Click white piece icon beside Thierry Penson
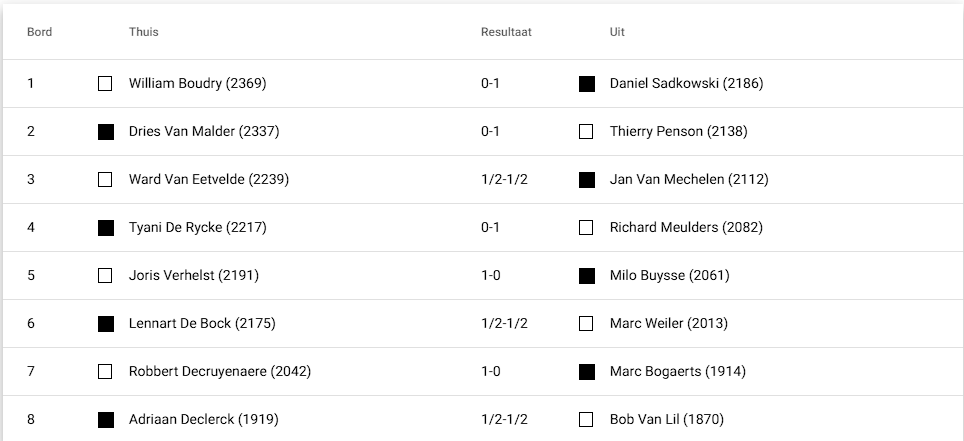Image resolution: width=964 pixels, height=441 pixels. 587,132
